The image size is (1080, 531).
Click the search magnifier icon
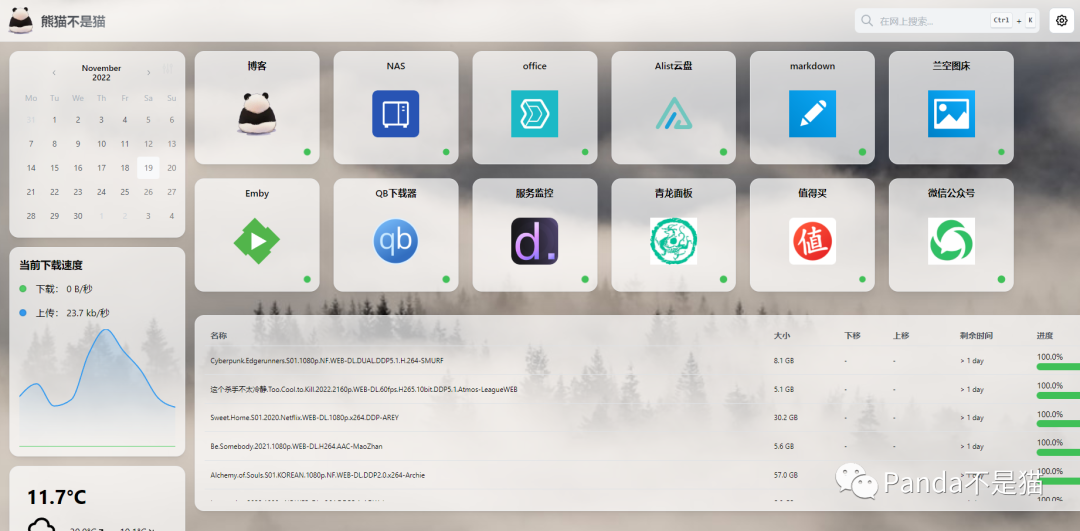[x=867, y=21]
